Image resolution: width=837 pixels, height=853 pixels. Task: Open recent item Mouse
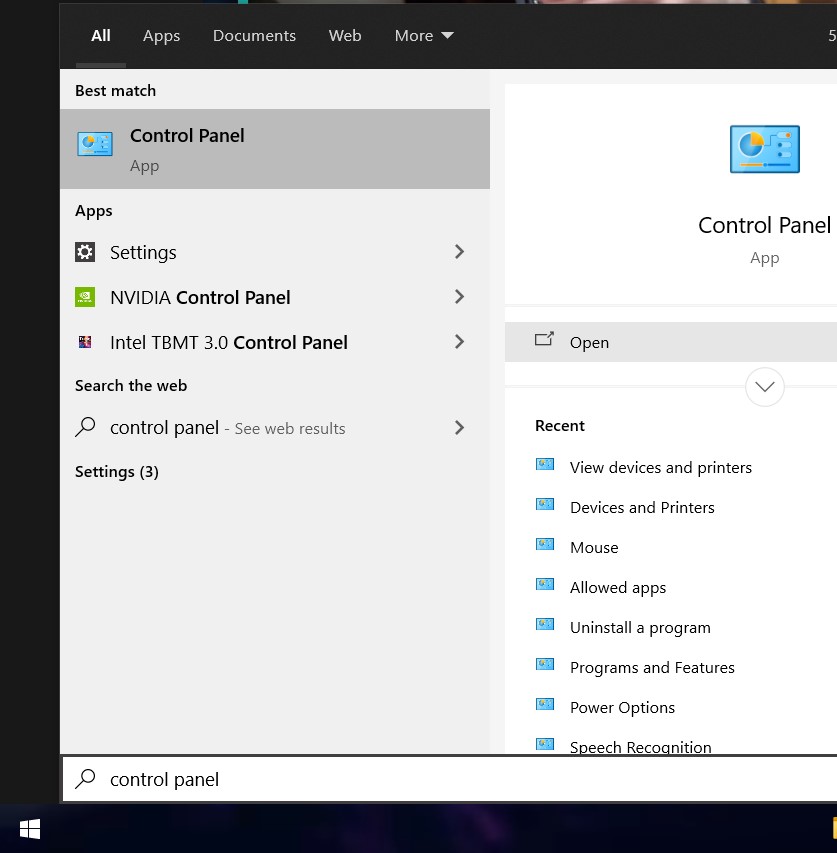(594, 548)
